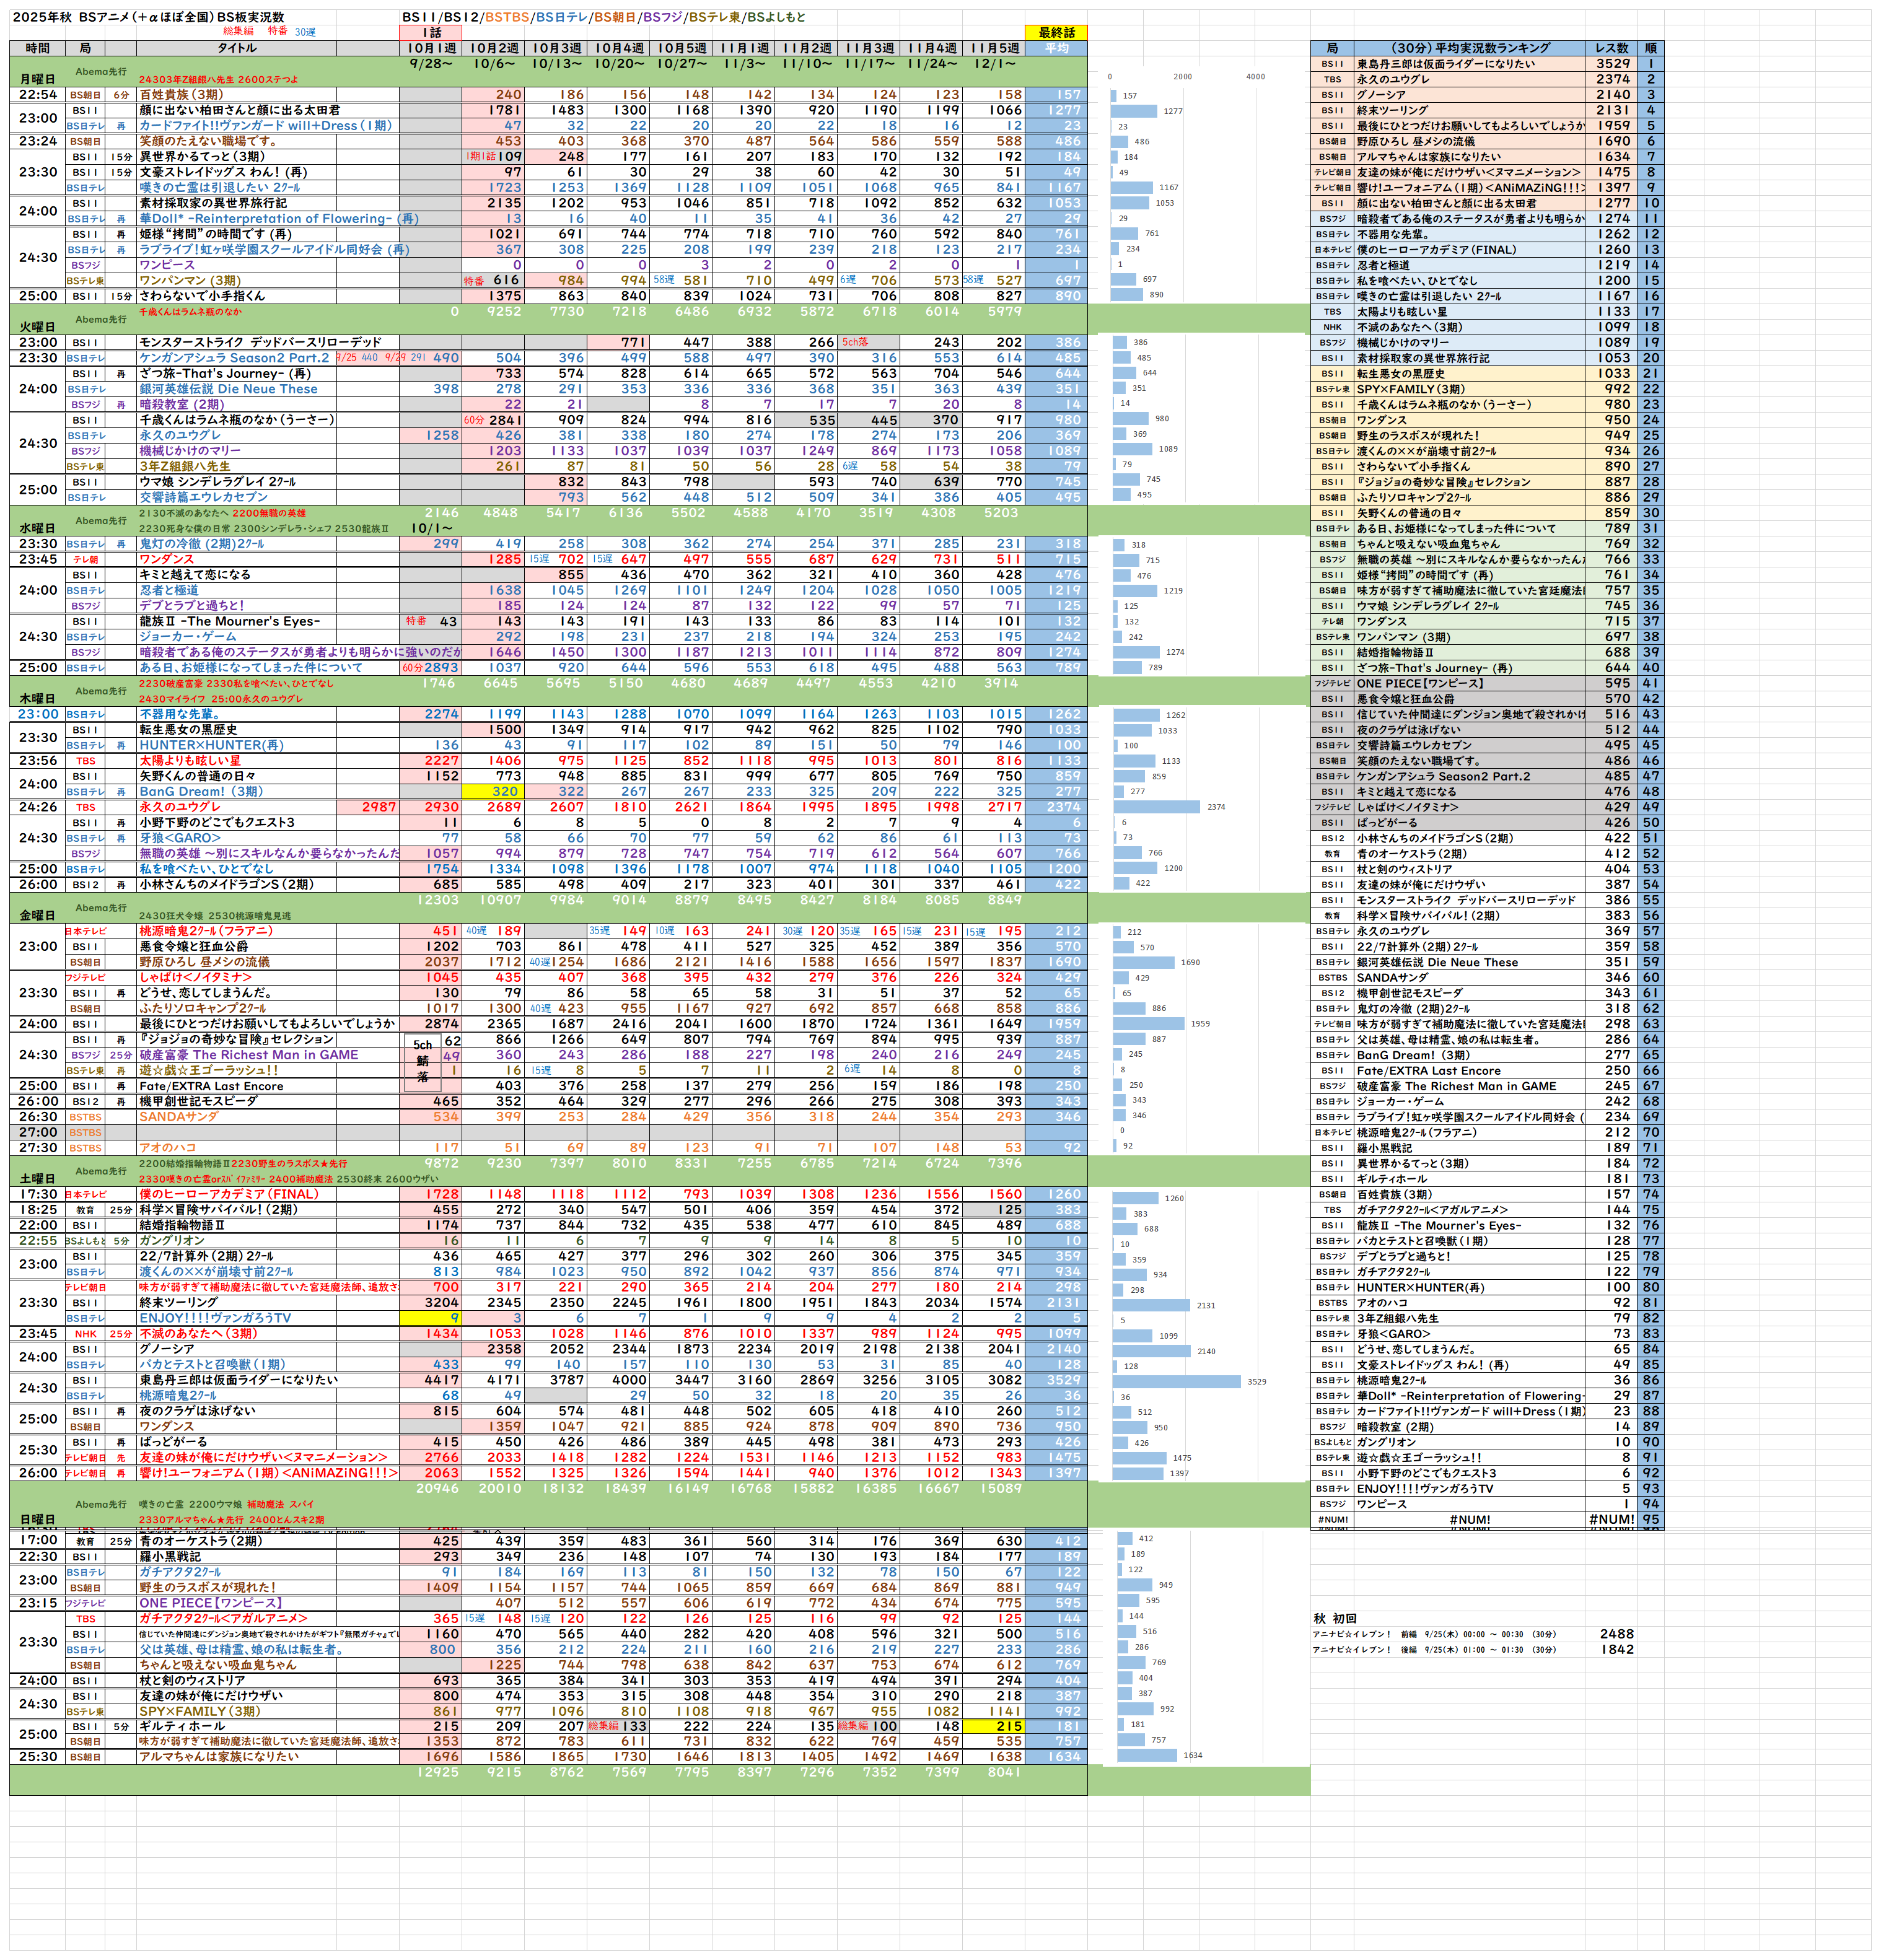The height and width of the screenshot is (1960, 1881).
Task: Click the 2025年秋 BSアニメ sheet title
Action: [x=148, y=17]
